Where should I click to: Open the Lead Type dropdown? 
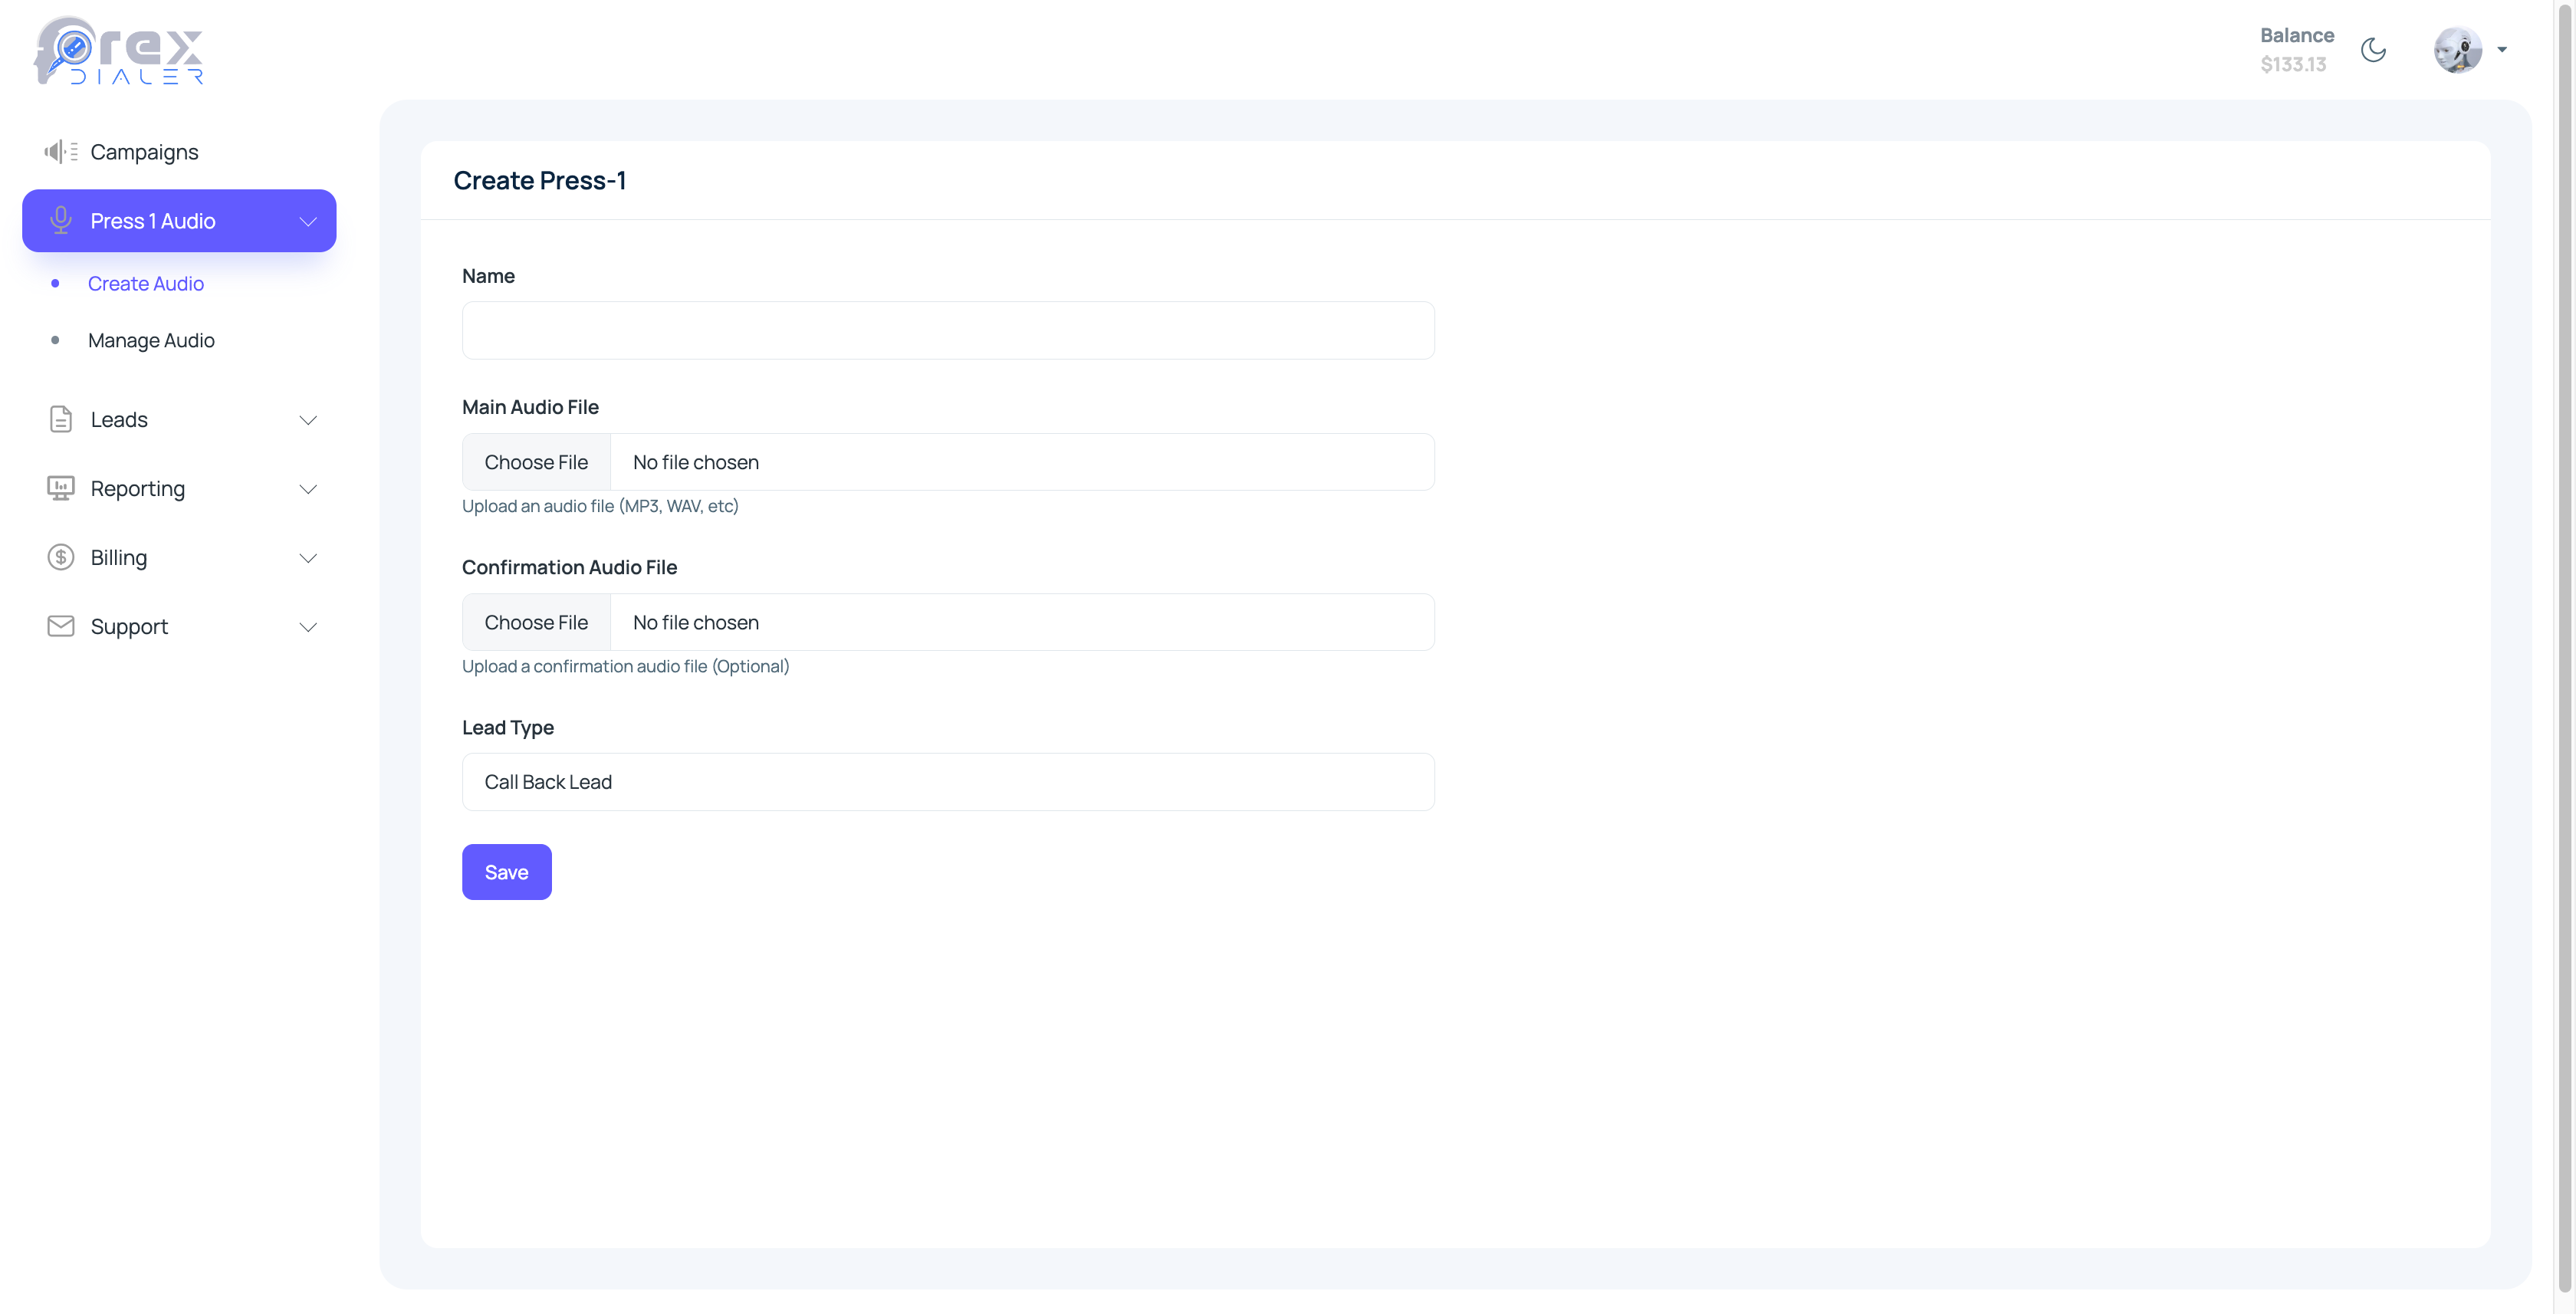pyautogui.click(x=947, y=782)
